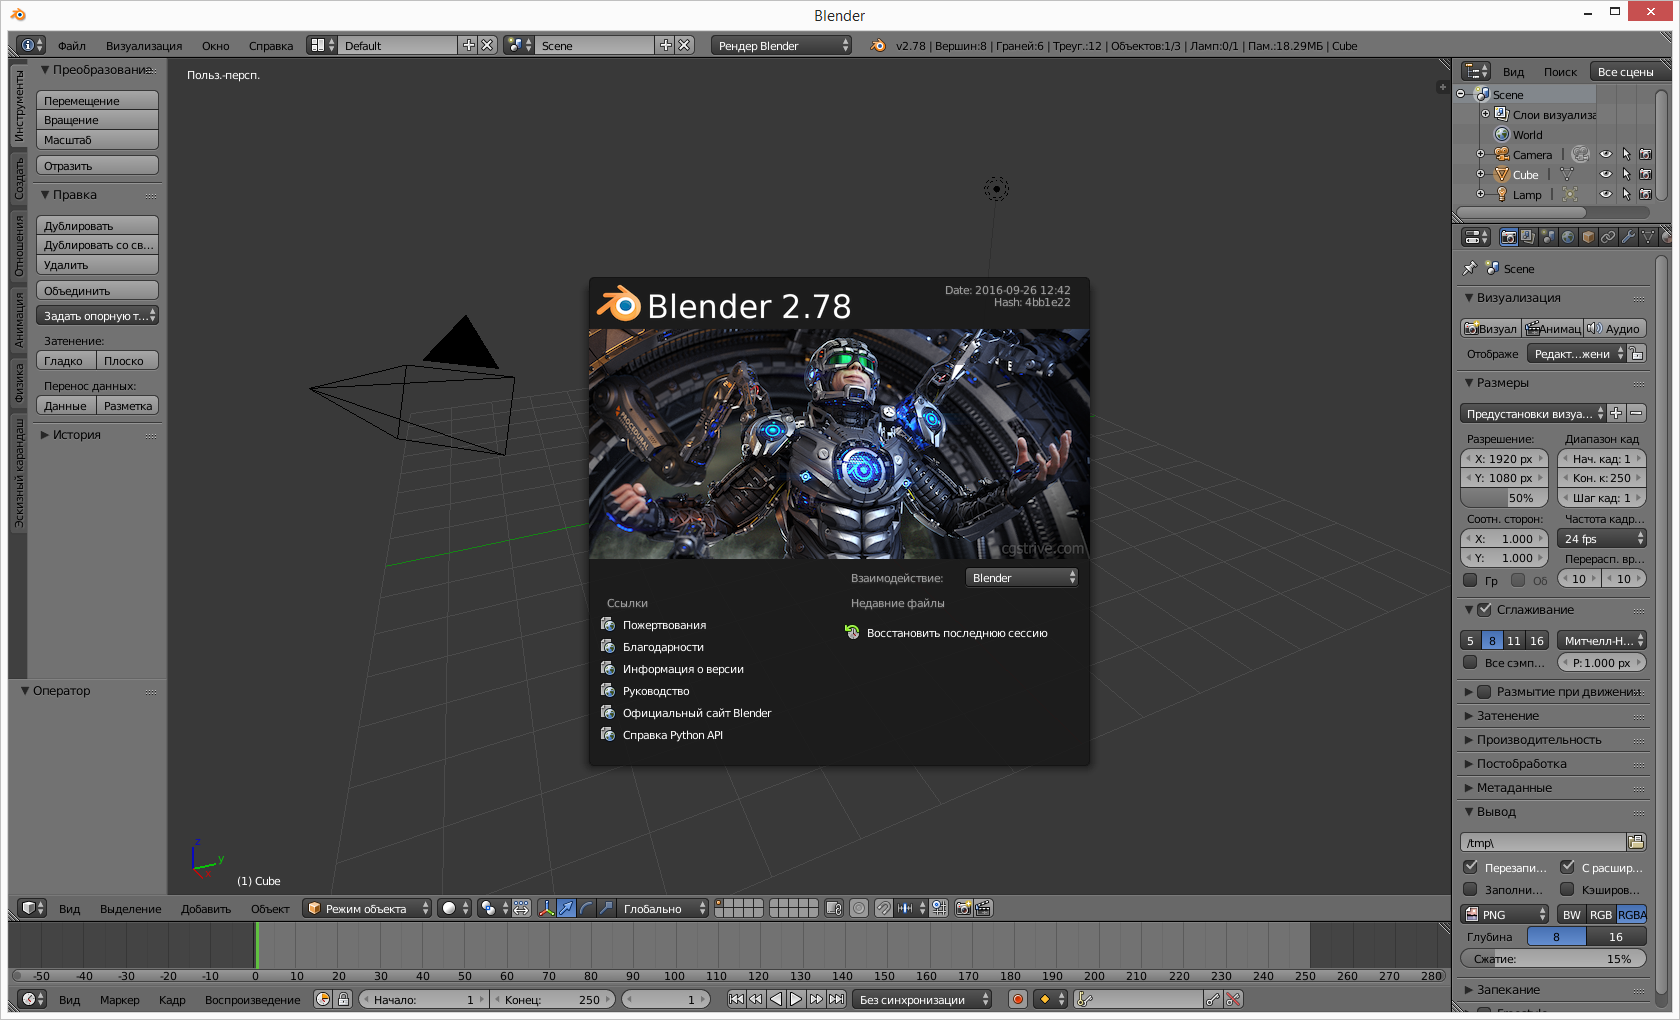The width and height of the screenshot is (1680, 1020).
Task: Toggle the snap magnet icon
Action: click(x=884, y=908)
